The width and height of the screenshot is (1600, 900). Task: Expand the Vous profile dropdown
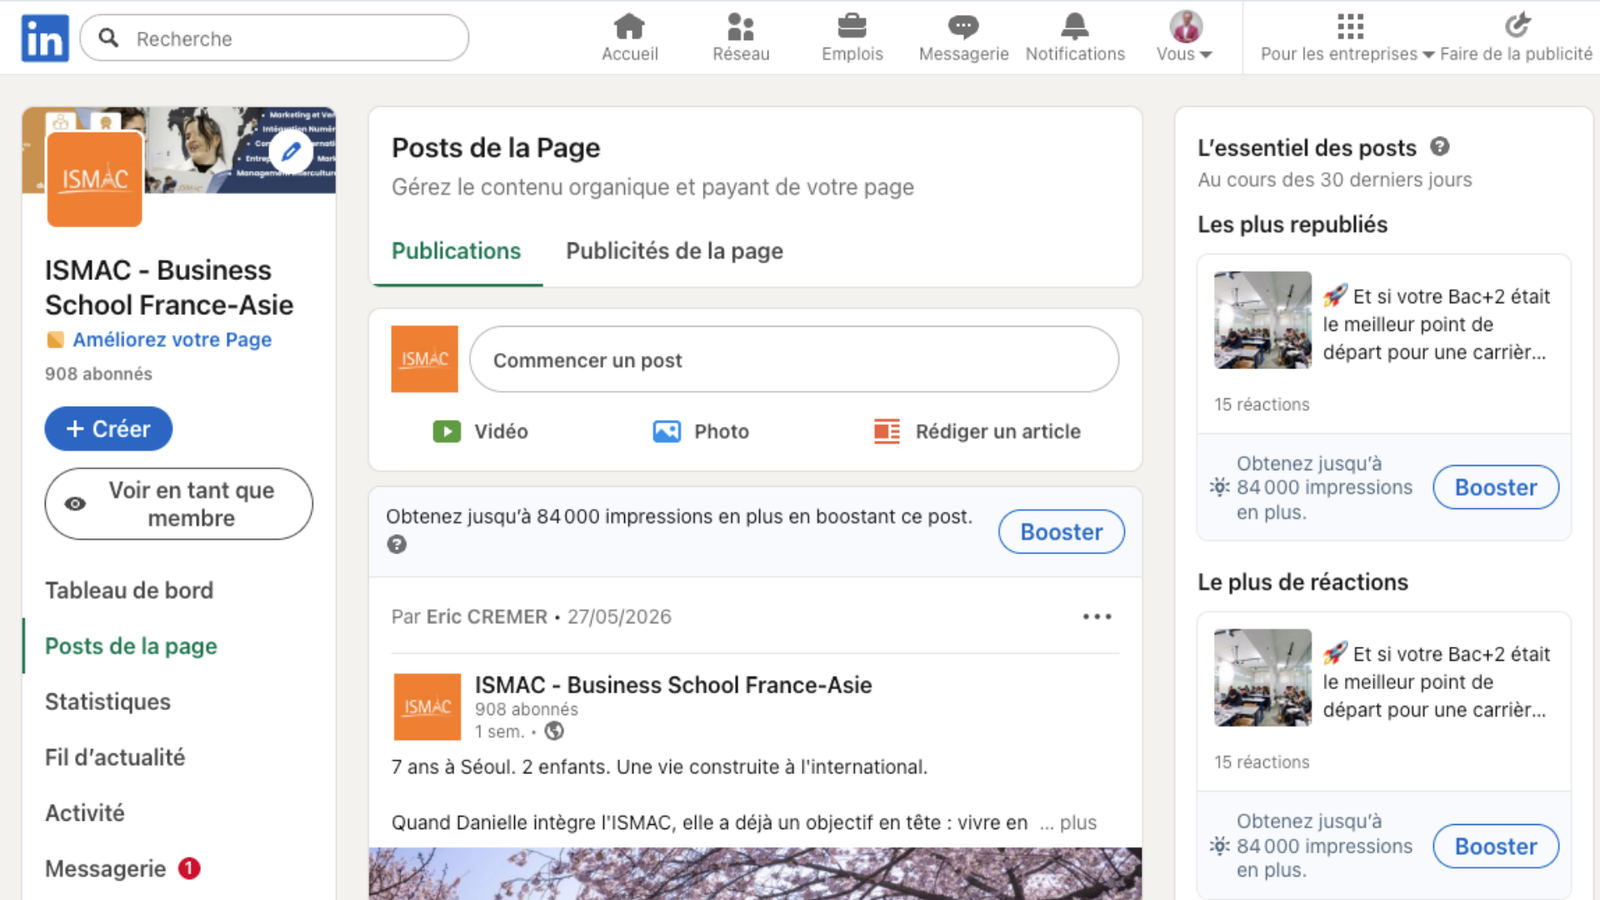pyautogui.click(x=1184, y=54)
